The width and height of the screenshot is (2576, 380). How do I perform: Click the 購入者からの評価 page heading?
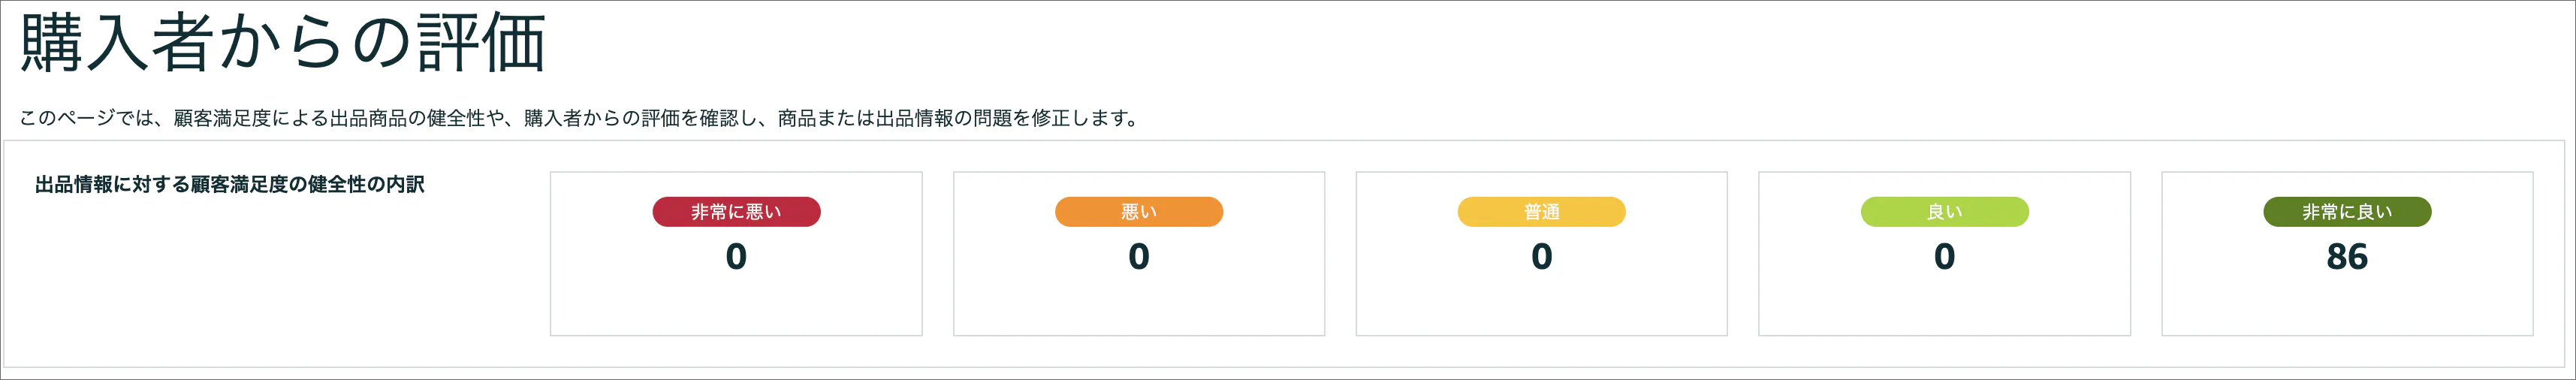tap(283, 44)
